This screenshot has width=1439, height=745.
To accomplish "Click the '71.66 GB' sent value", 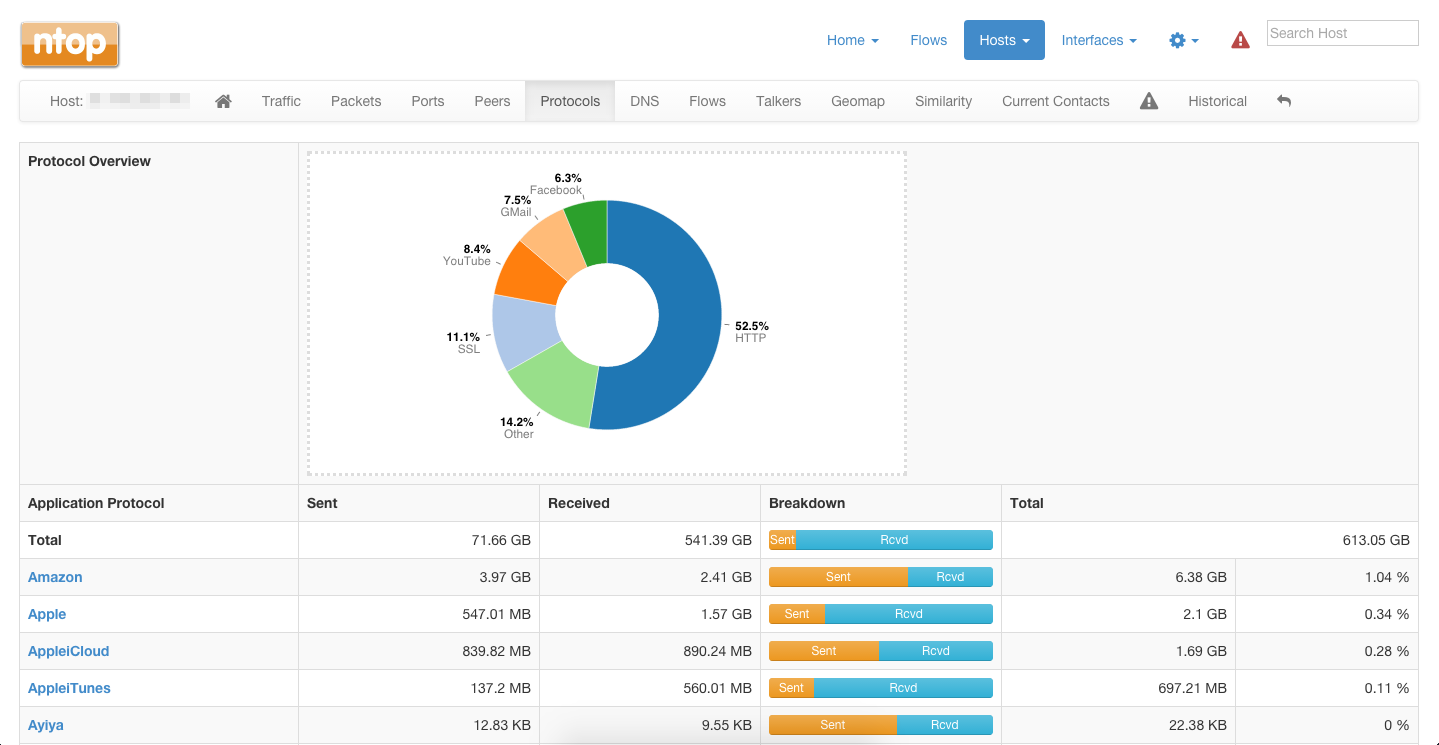I will pos(501,540).
